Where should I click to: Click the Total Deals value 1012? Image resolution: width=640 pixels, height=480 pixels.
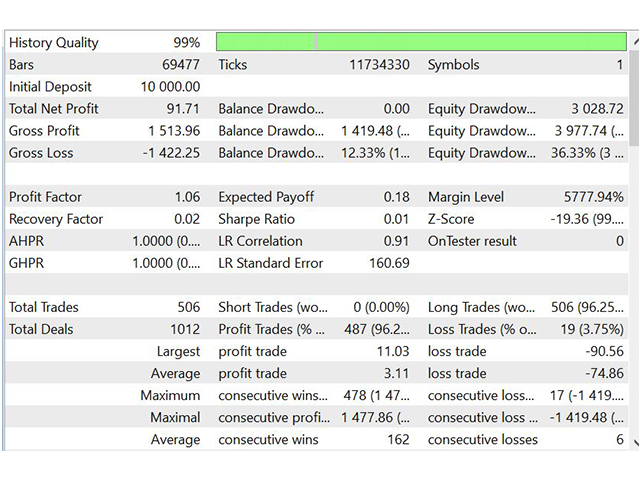(183, 329)
